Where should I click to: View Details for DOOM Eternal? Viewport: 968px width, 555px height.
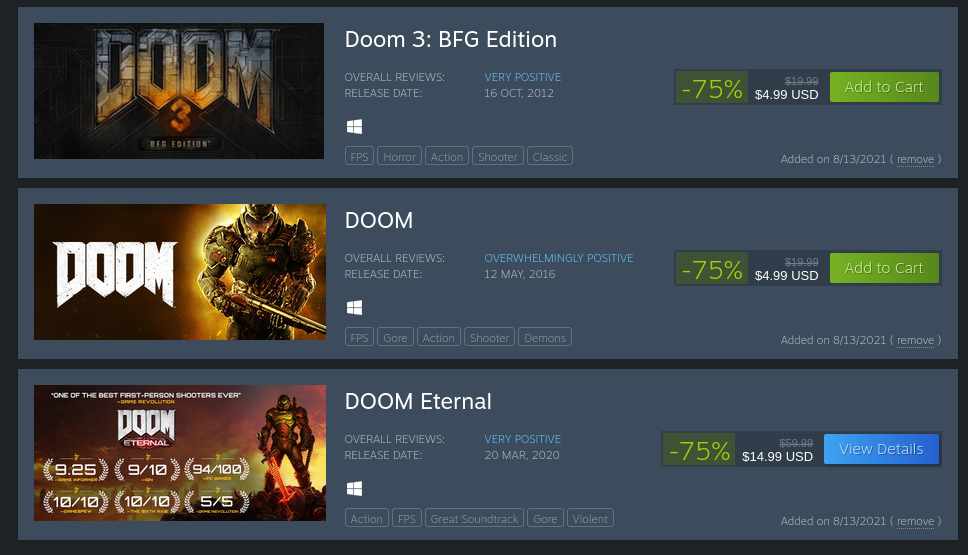click(881, 449)
